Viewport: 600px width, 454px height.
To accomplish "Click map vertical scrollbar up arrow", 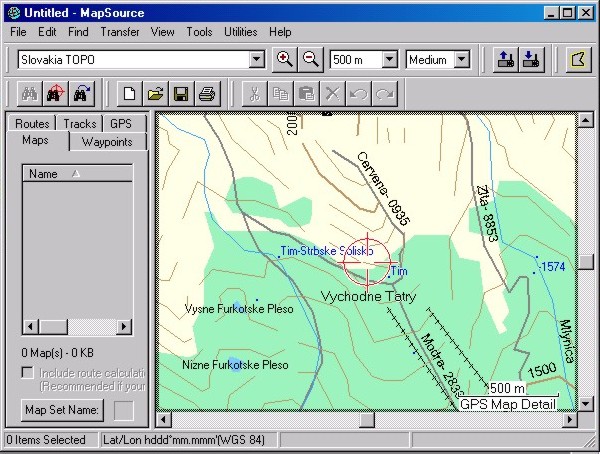I will coord(586,121).
